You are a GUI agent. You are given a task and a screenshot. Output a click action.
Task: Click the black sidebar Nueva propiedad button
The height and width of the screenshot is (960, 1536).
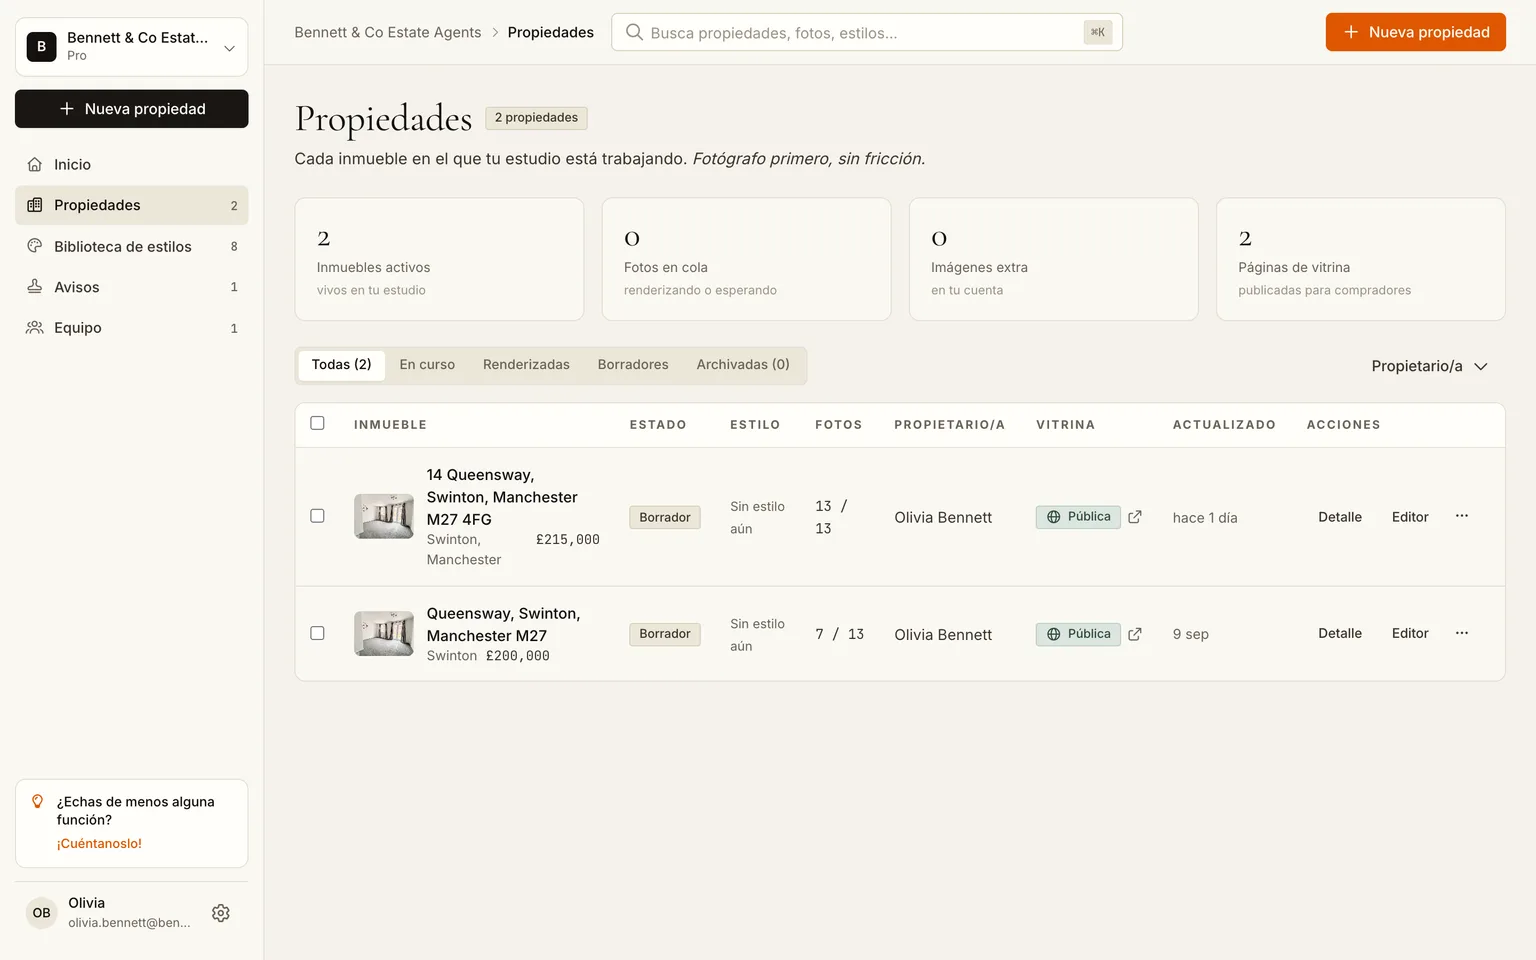tap(132, 109)
